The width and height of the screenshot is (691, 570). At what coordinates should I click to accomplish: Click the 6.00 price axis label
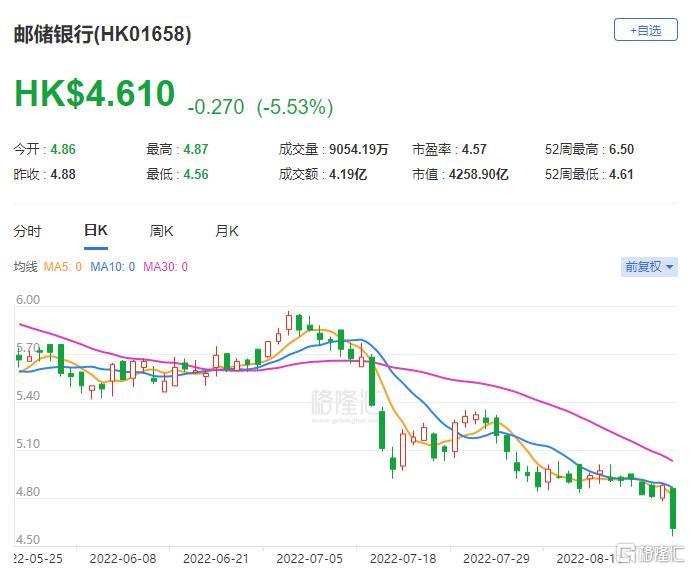coord(28,300)
